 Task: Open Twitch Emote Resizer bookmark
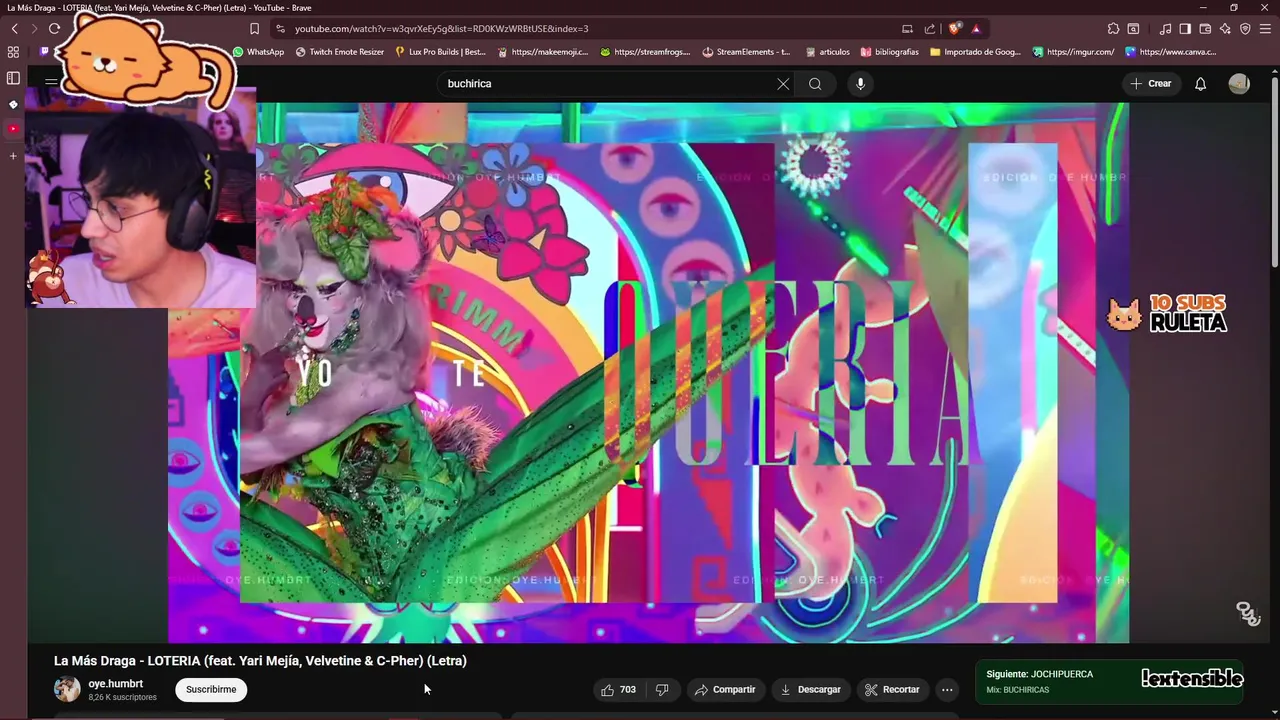click(x=340, y=52)
